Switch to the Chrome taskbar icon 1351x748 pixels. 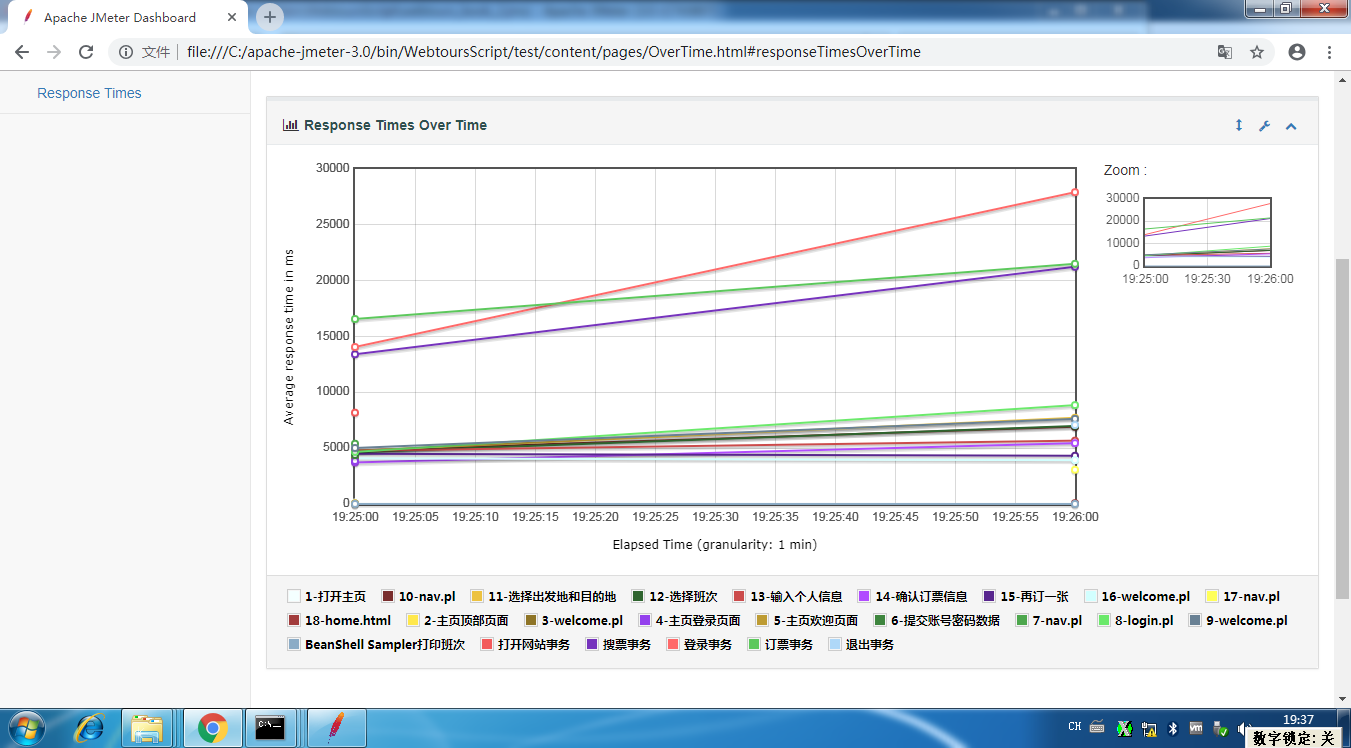pos(211,728)
